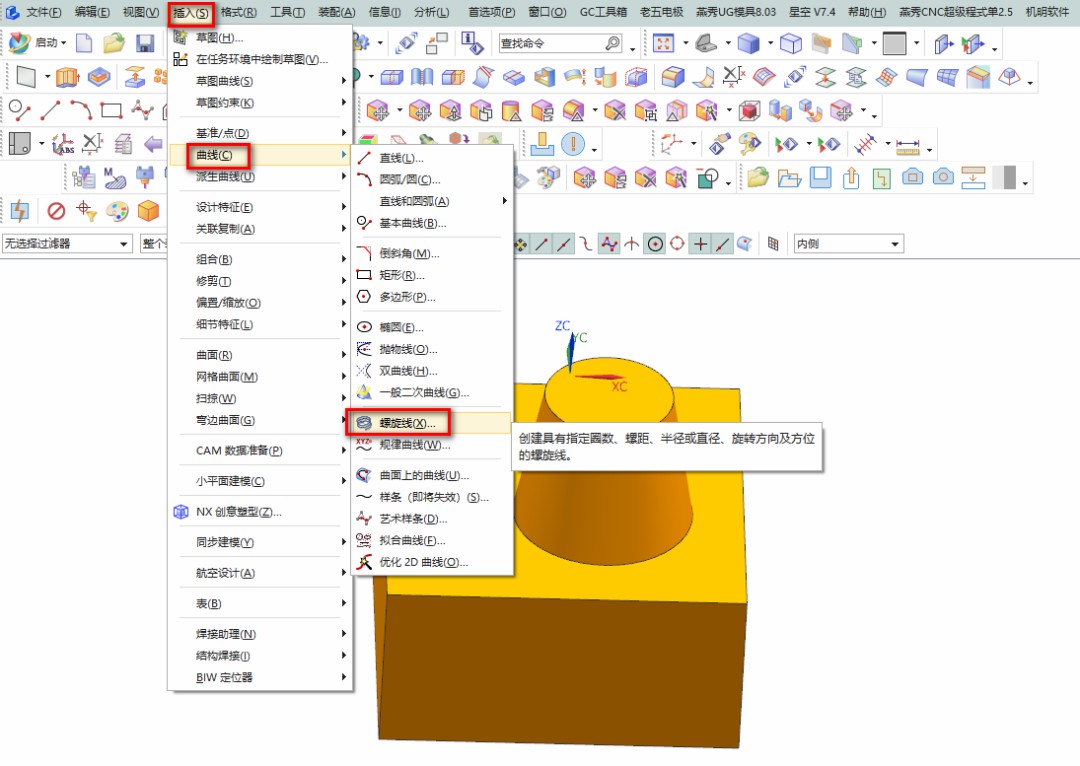Open the 分析(L) menu in menu bar
The image size is (1080, 766).
point(431,12)
